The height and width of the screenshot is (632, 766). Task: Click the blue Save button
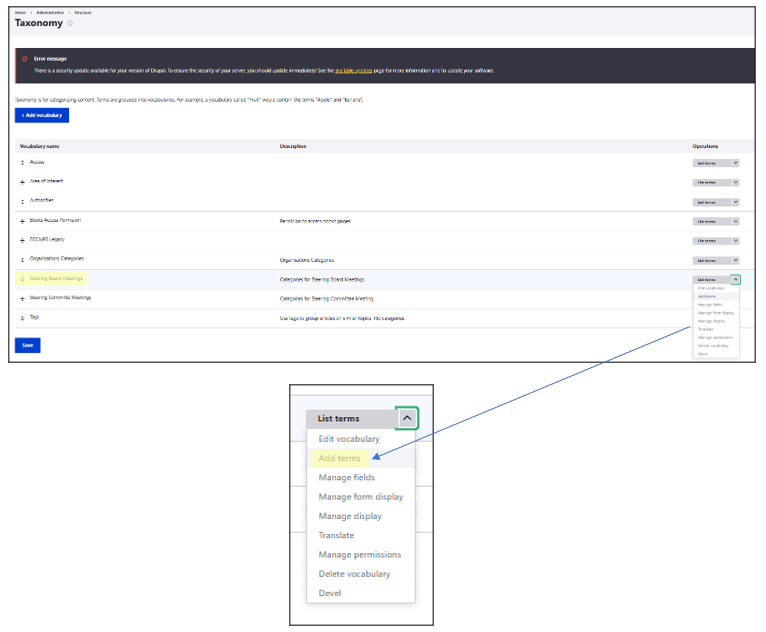[27, 345]
